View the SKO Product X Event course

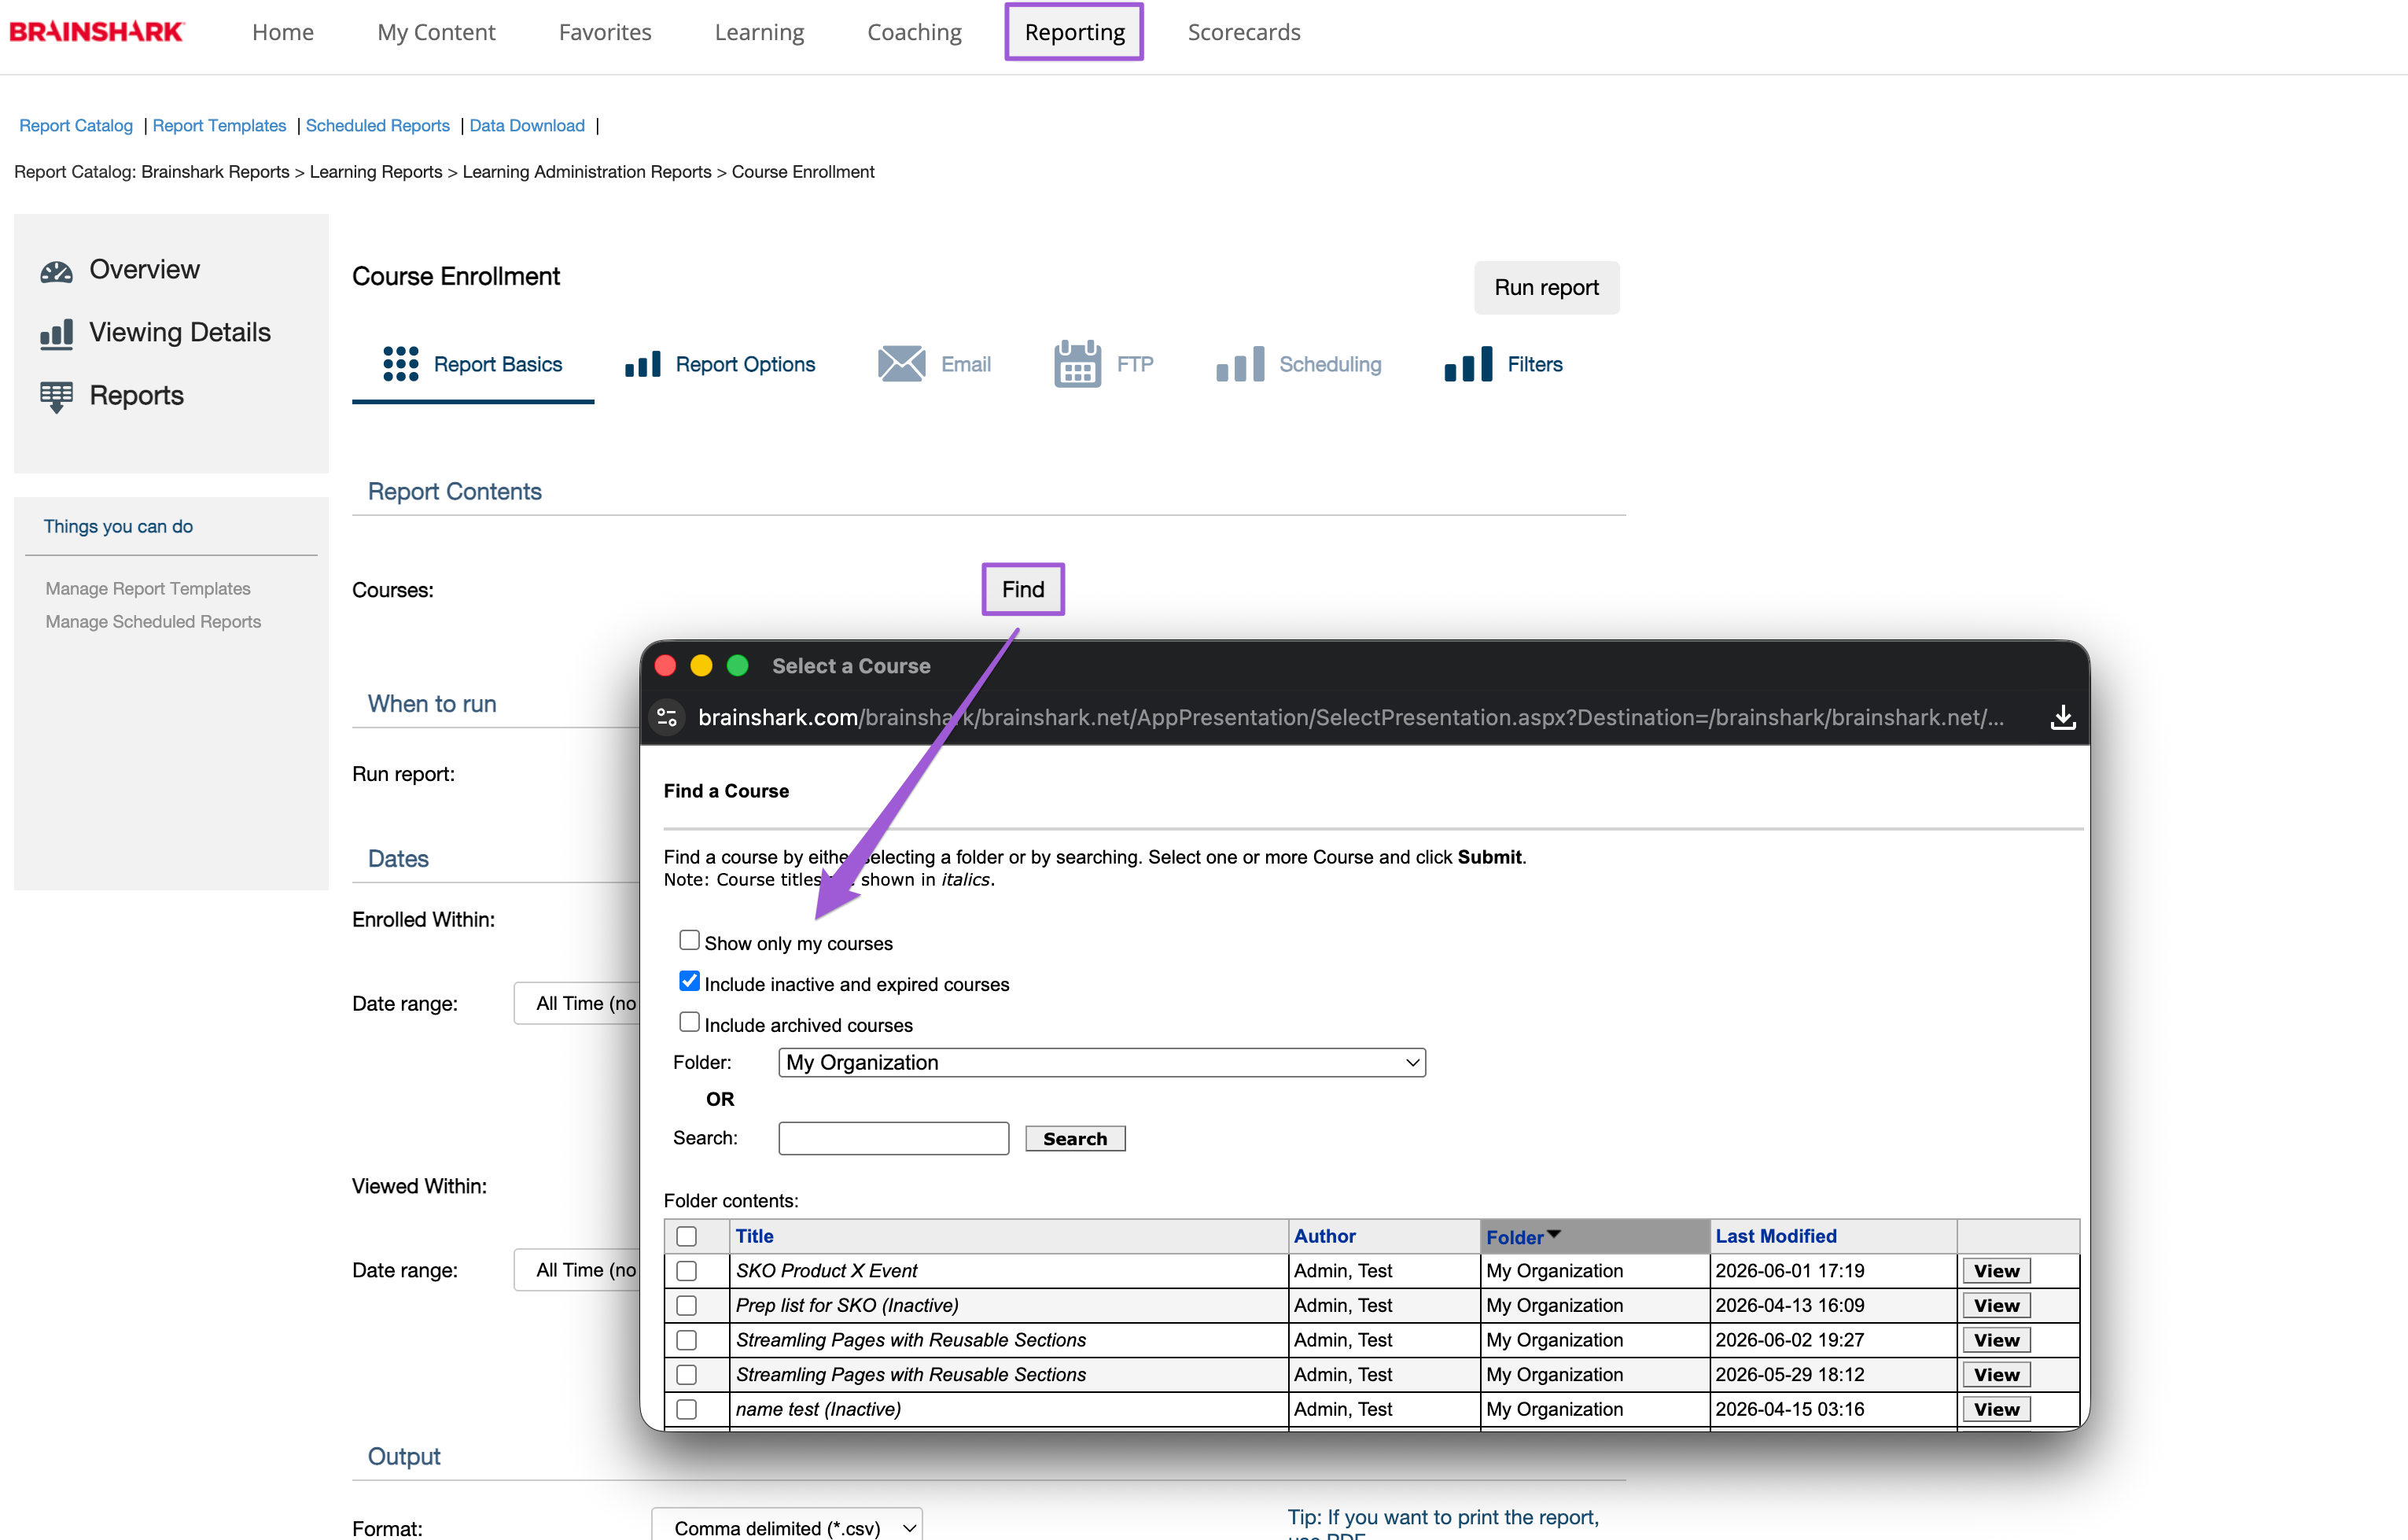pos(1996,1271)
